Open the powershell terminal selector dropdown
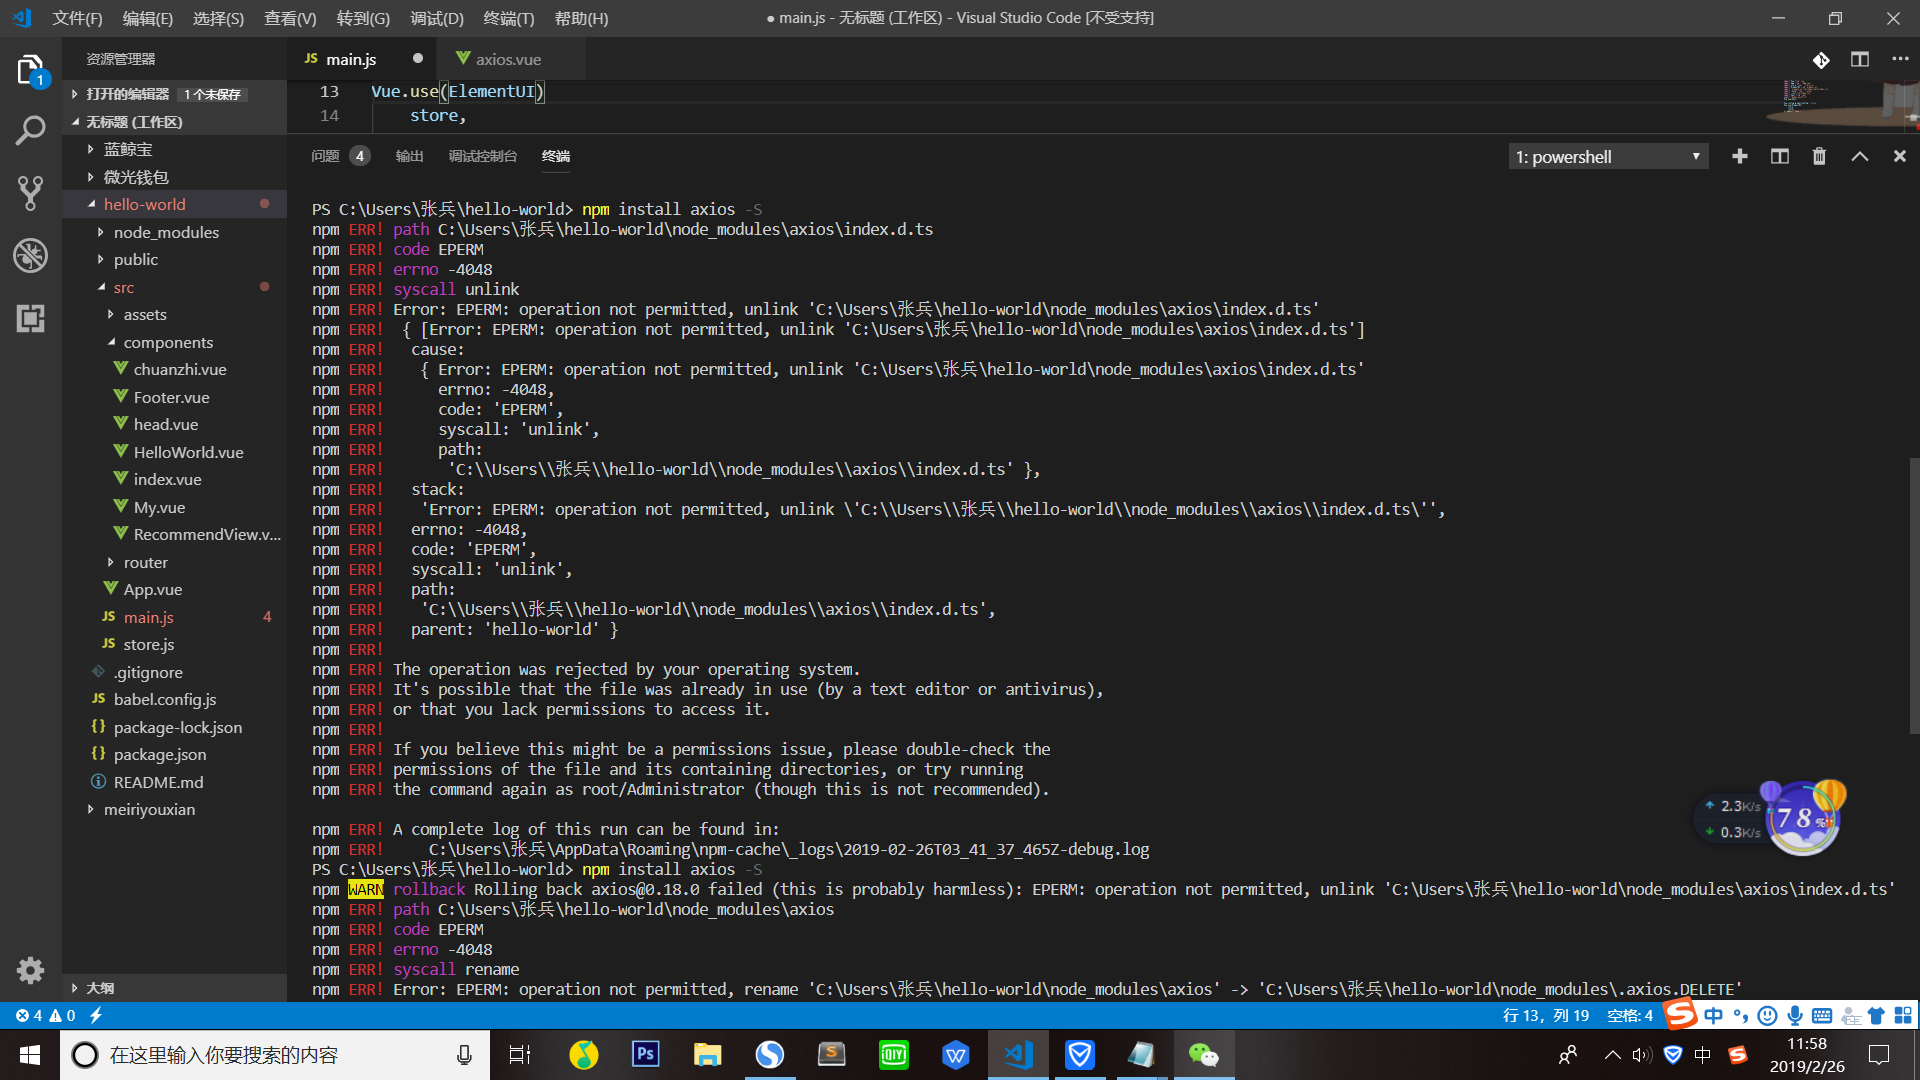The height and width of the screenshot is (1080, 1920). click(1608, 157)
